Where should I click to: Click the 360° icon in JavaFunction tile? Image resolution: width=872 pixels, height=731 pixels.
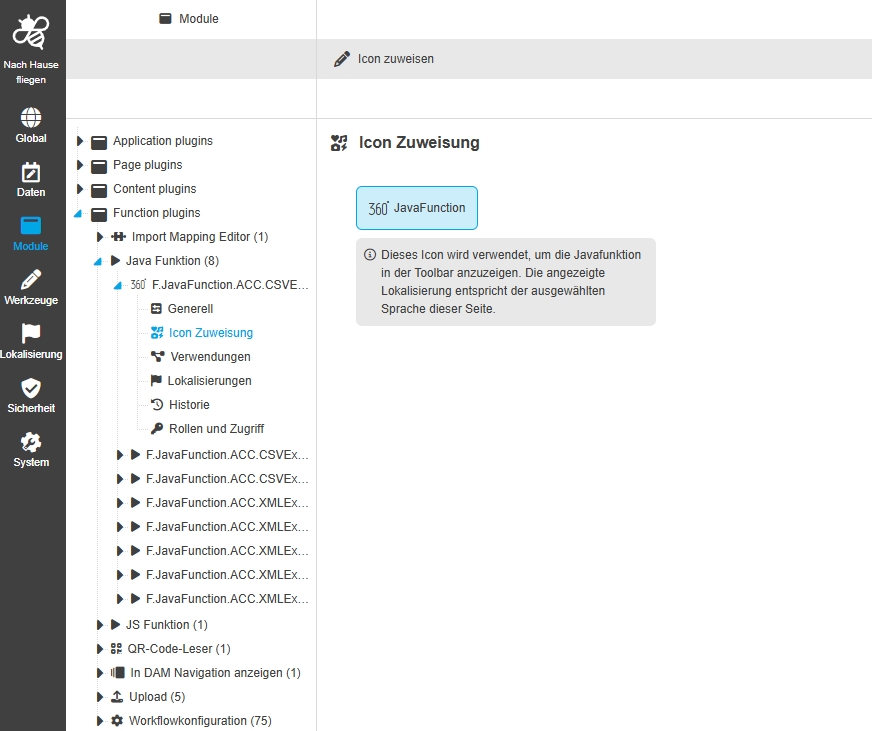tap(379, 208)
